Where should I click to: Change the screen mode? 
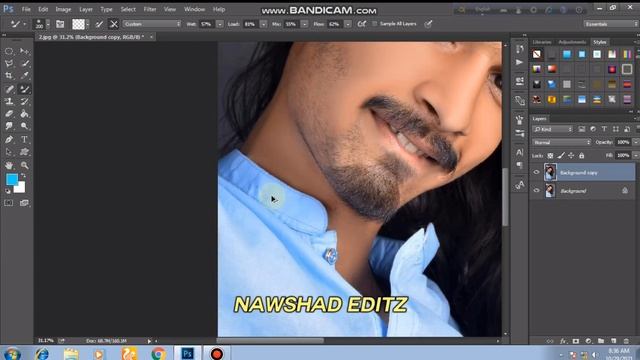click(x=24, y=203)
